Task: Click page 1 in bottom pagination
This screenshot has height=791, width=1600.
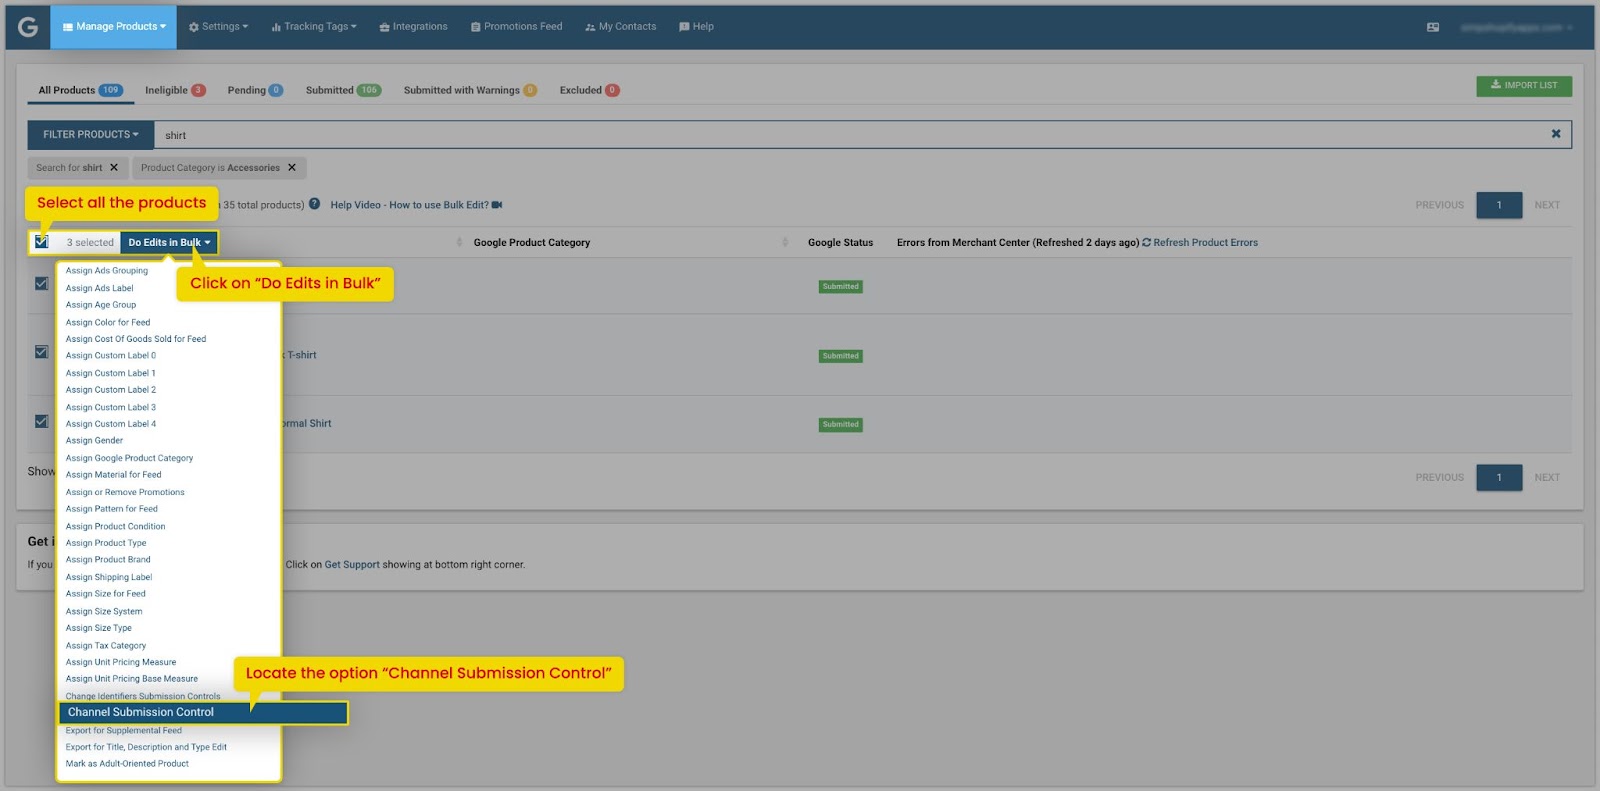Action: point(1499,478)
